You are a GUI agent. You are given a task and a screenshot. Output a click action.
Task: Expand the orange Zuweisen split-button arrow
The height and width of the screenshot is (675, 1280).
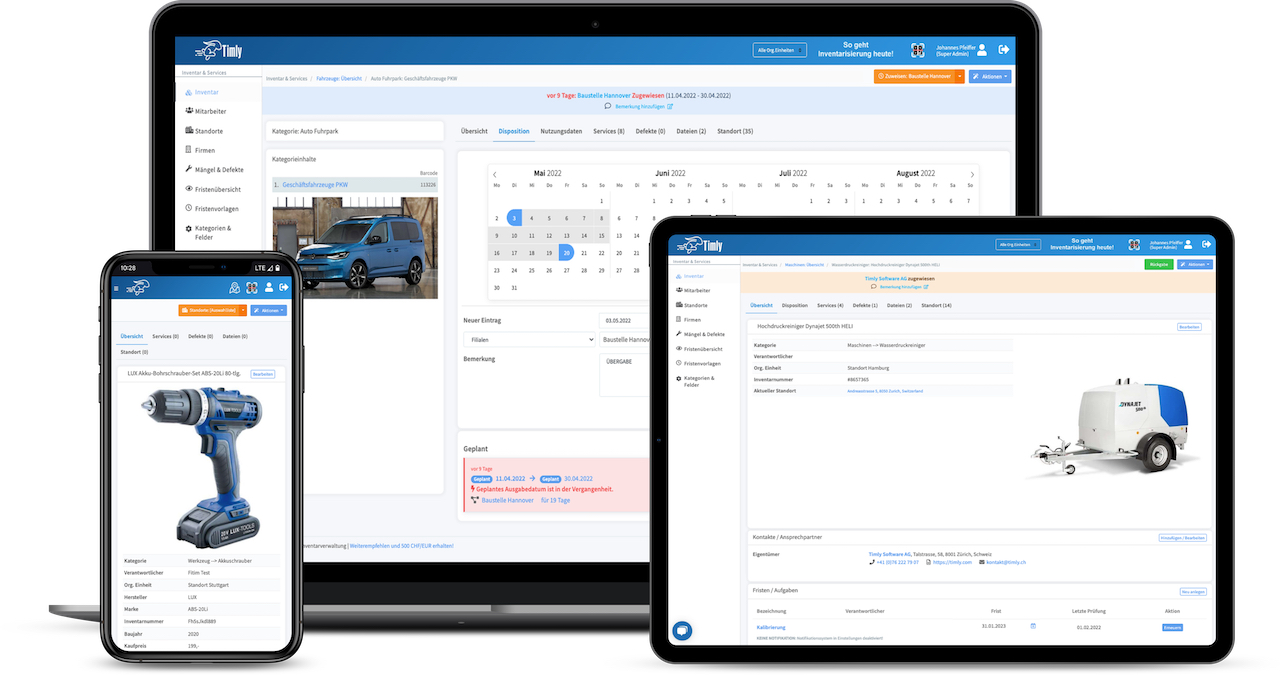pyautogui.click(x=960, y=76)
